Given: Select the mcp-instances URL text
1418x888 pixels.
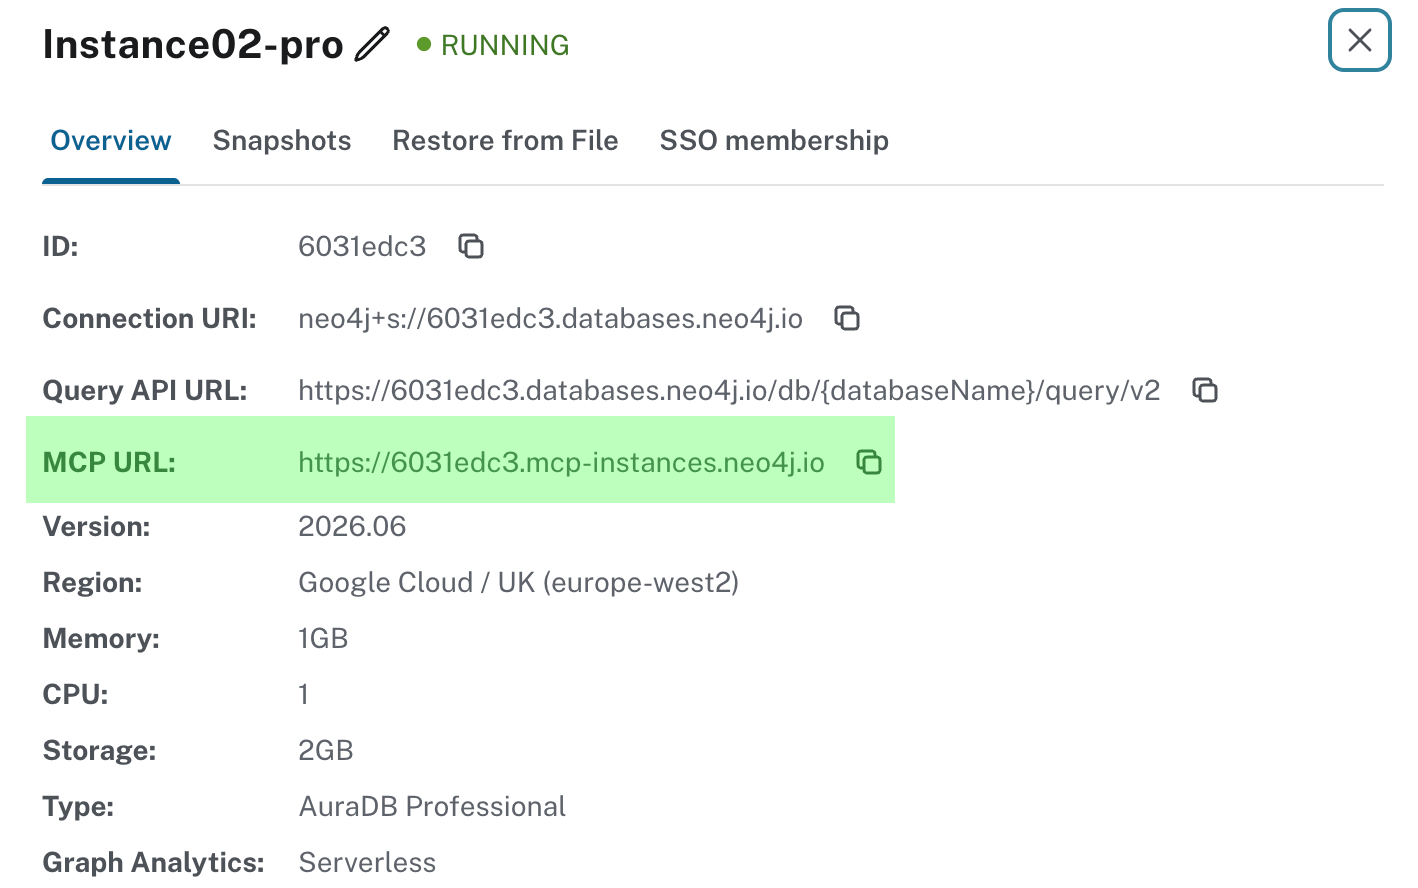Looking at the screenshot, I should tap(561, 462).
